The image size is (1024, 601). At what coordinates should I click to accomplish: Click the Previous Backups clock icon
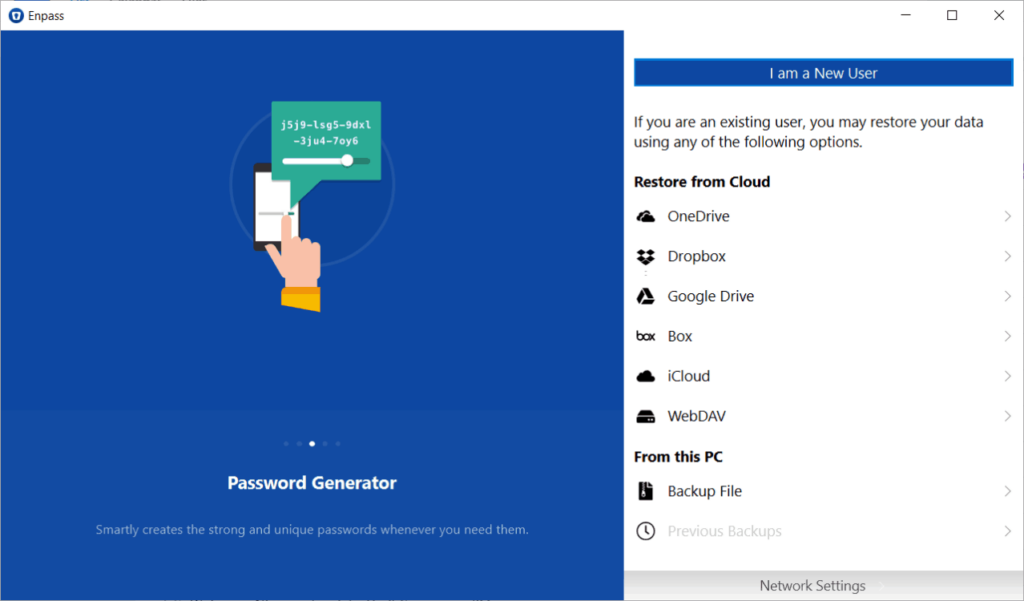pos(645,531)
